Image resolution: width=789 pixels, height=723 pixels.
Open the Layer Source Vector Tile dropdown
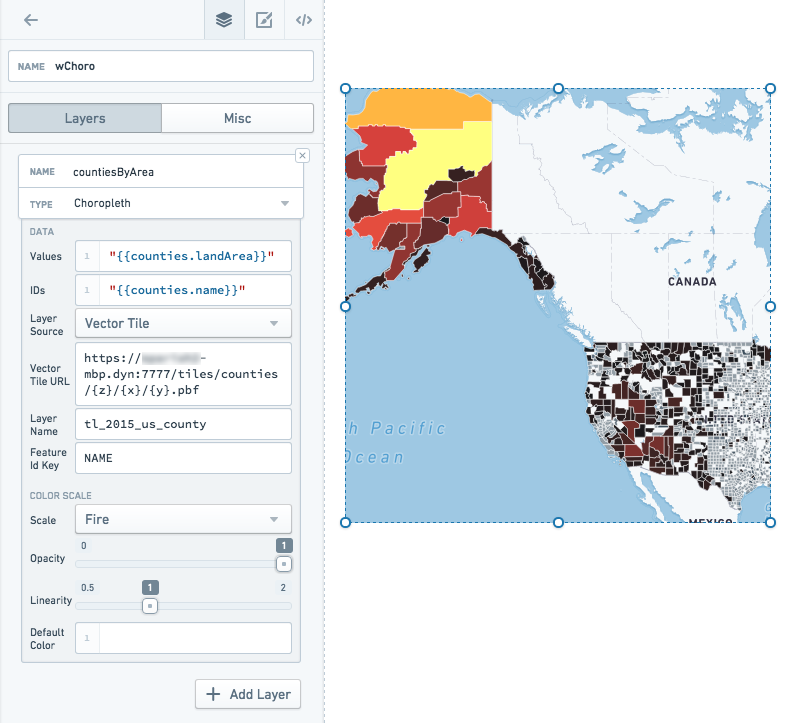click(183, 323)
